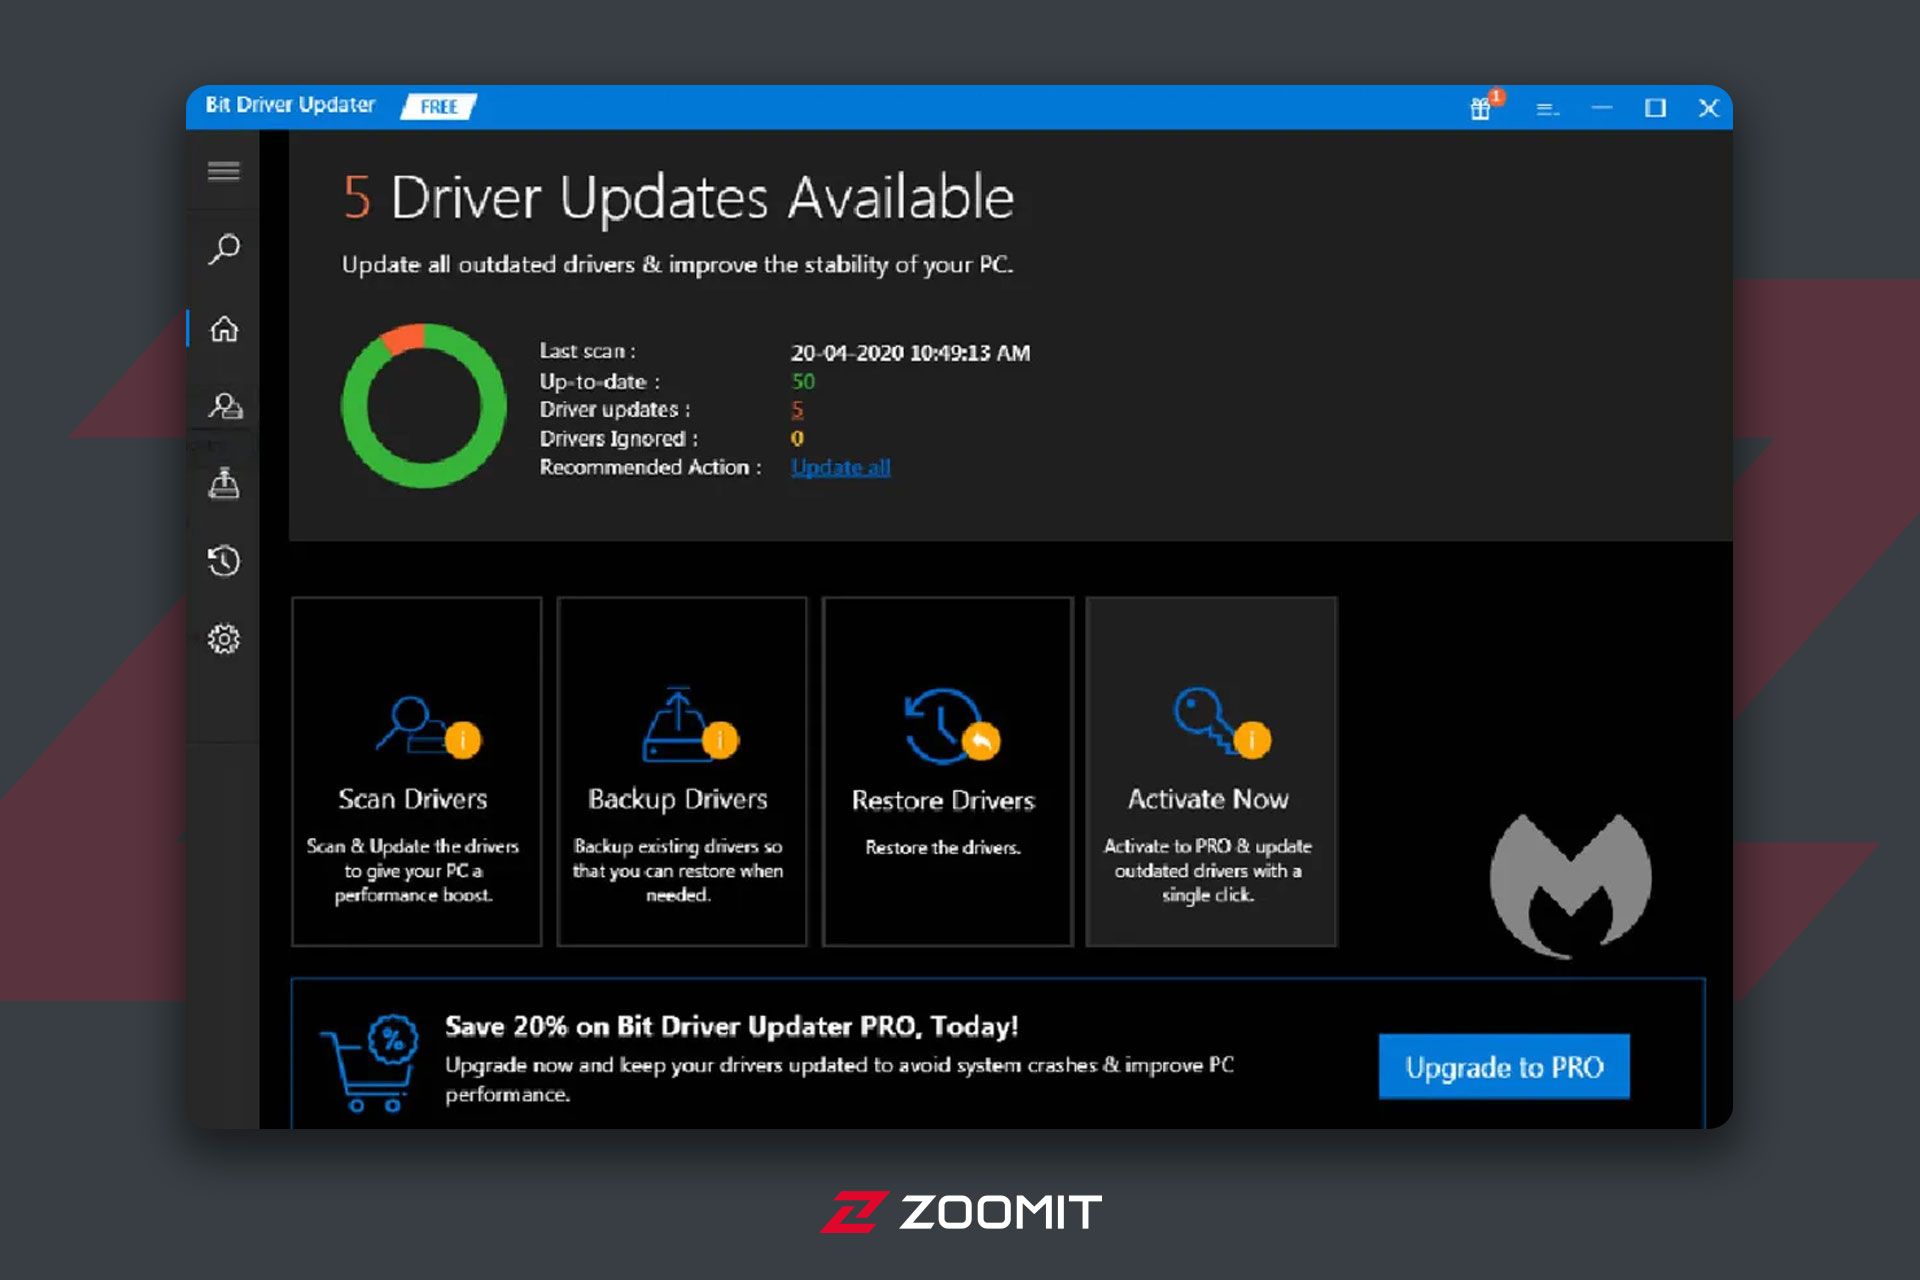
Task: Open the user account sidebar icon
Action: coord(225,405)
